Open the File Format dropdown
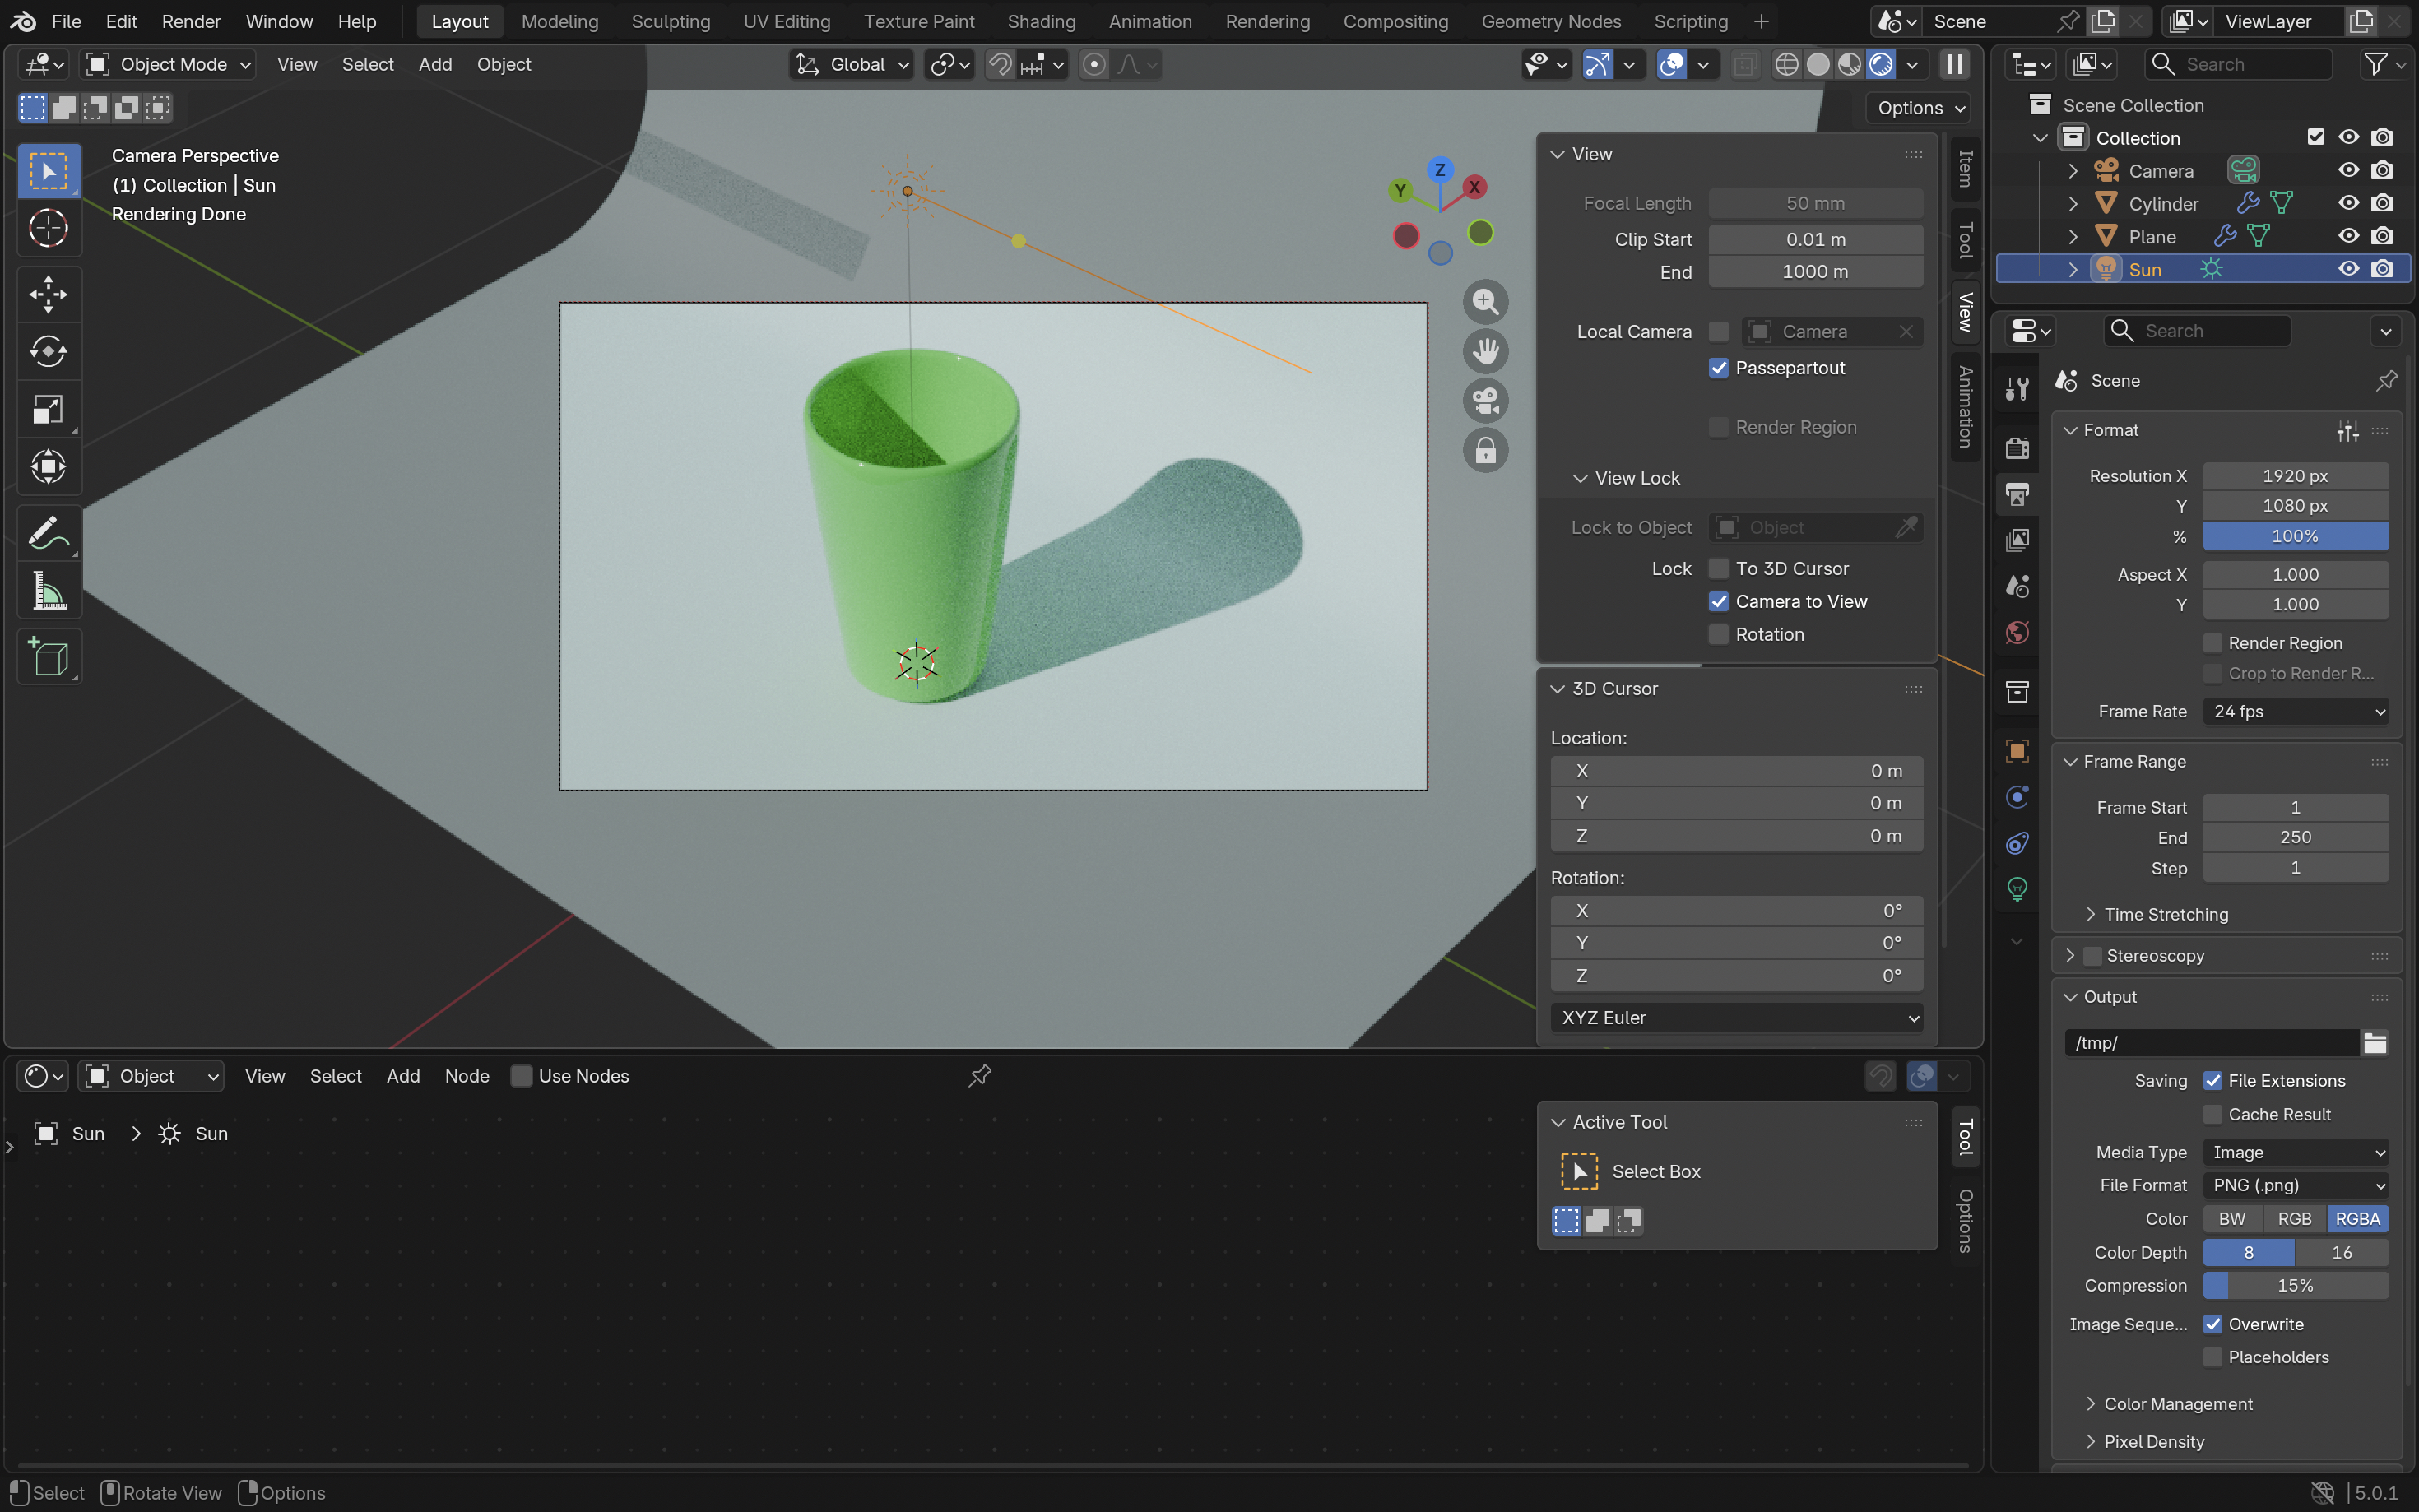This screenshot has width=2419, height=1512. (x=2295, y=1185)
